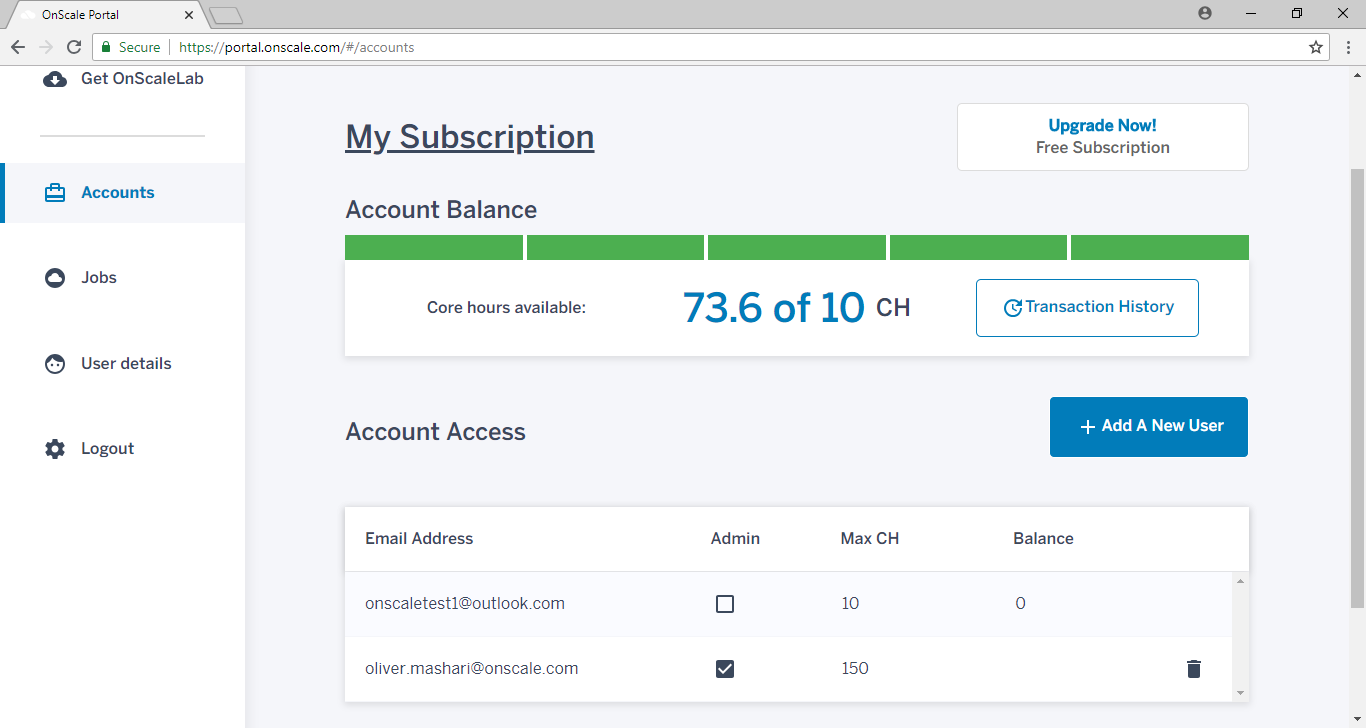The image size is (1366, 728).
Task: Click the Accounts briefcase icon
Action: point(55,193)
